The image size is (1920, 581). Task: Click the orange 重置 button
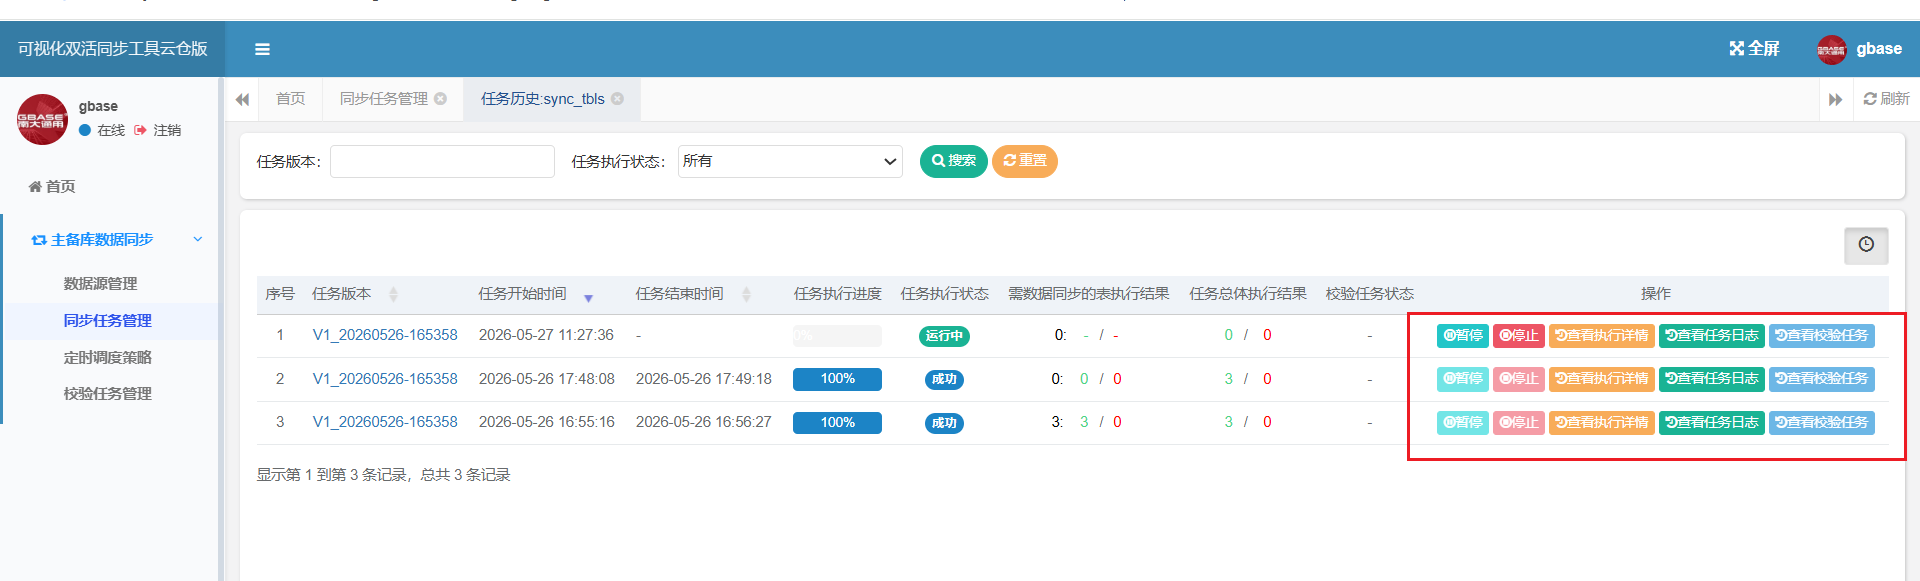point(1024,161)
